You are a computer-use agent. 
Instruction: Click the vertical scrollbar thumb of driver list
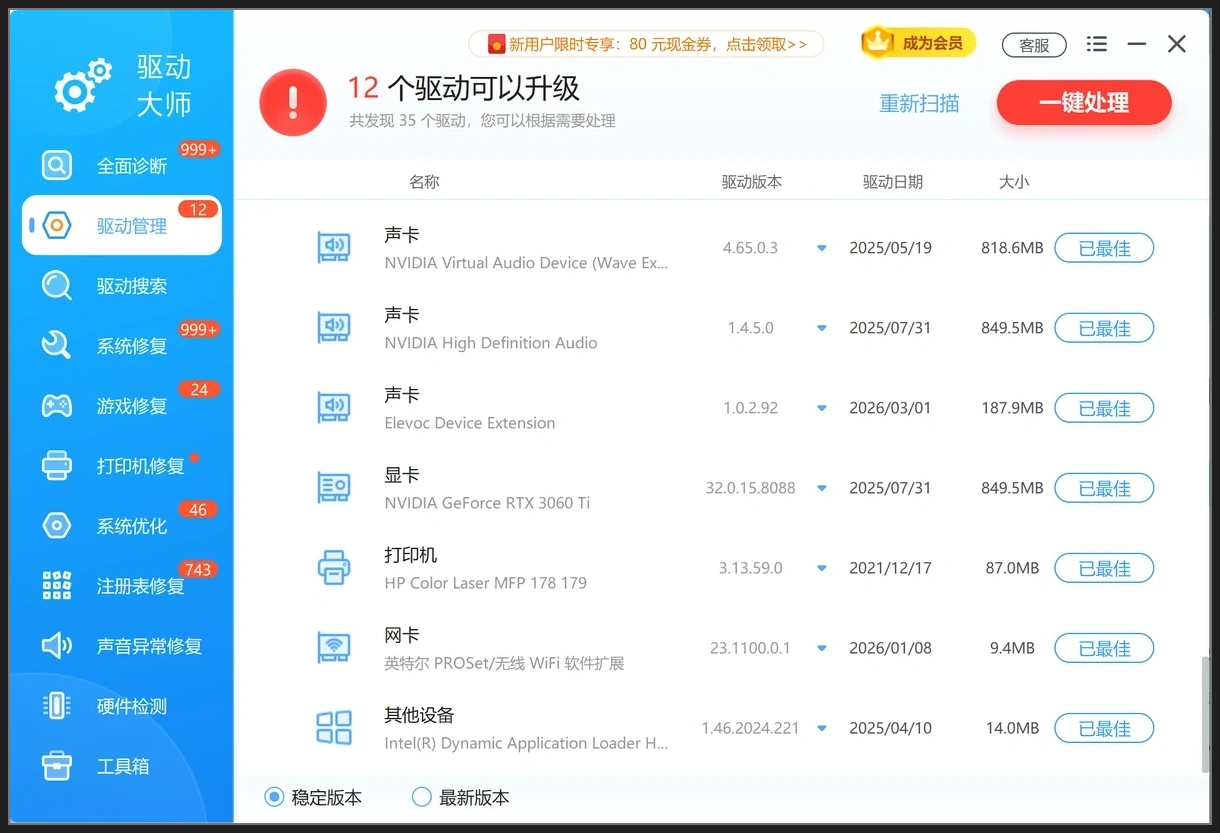(x=1204, y=714)
